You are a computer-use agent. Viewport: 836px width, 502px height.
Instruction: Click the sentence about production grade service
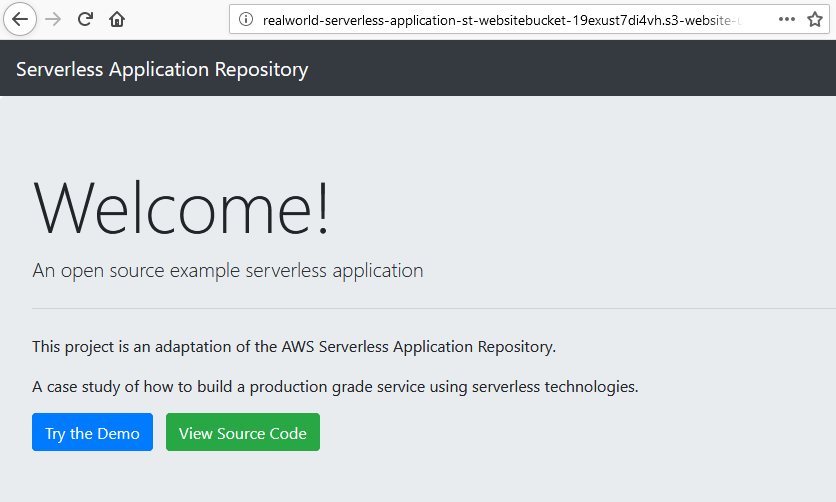point(335,387)
